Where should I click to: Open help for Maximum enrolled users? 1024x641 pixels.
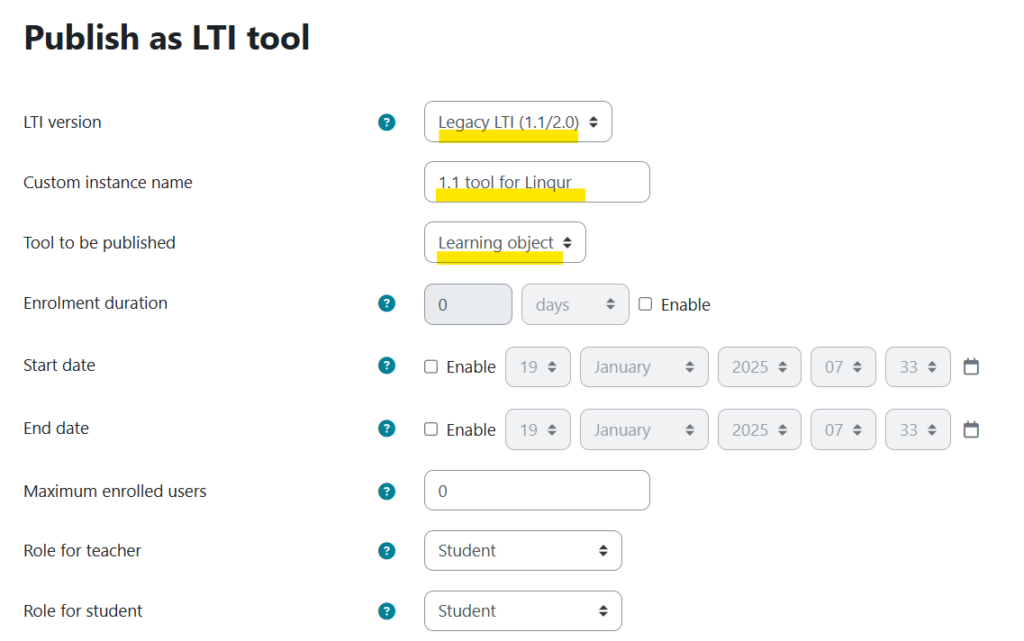click(387, 491)
